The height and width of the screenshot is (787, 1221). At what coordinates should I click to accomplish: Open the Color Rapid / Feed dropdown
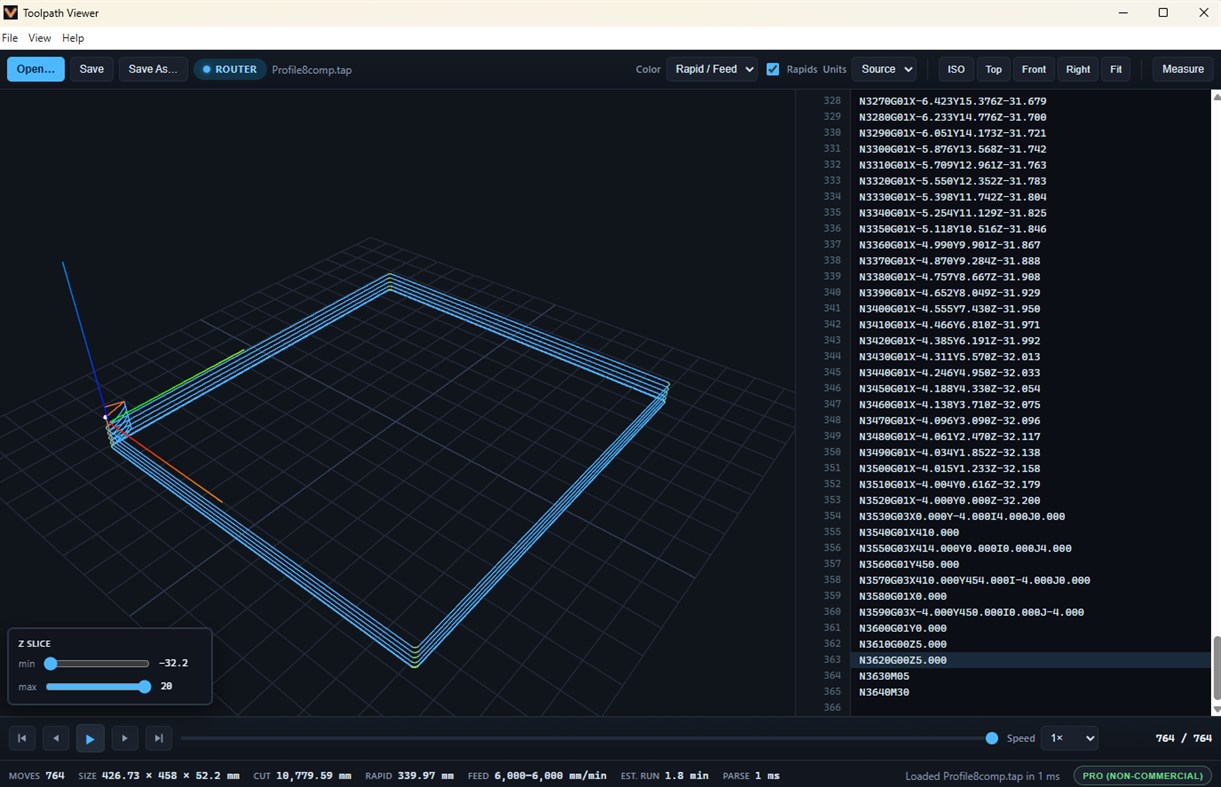711,69
